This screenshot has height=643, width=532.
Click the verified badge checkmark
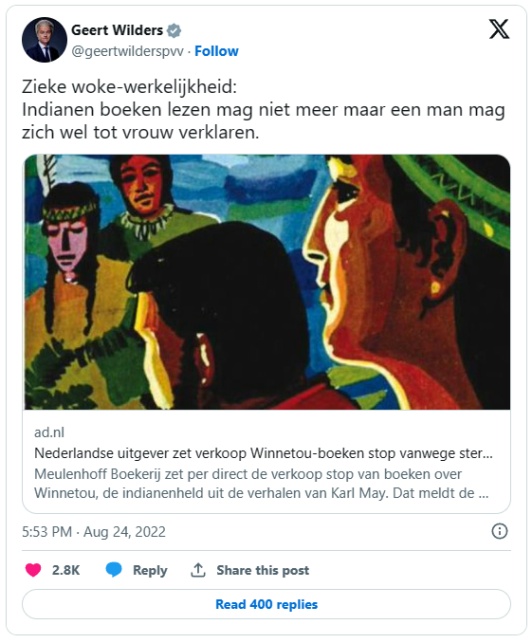pyautogui.click(x=174, y=31)
